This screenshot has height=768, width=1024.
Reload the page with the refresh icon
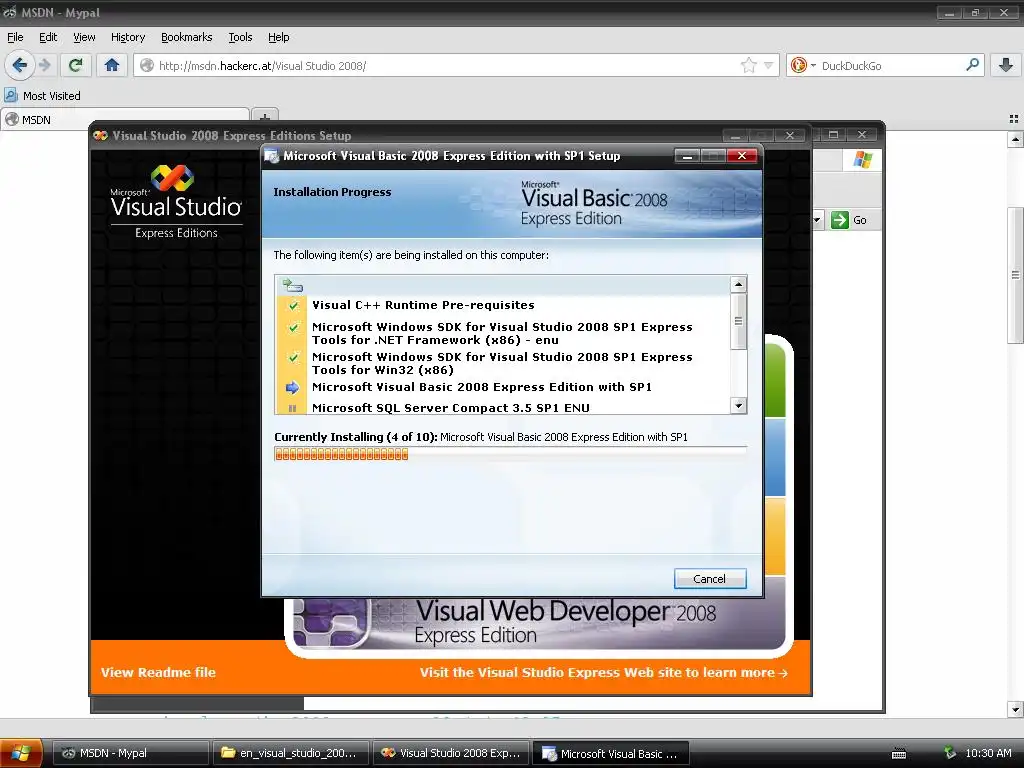tap(76, 65)
